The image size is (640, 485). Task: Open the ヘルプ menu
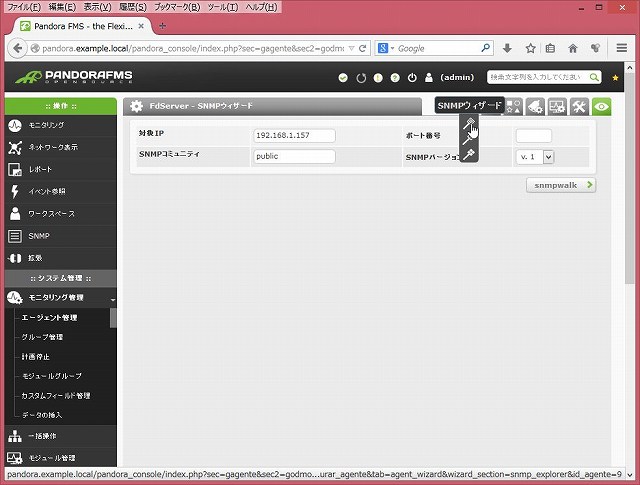[x=261, y=7]
